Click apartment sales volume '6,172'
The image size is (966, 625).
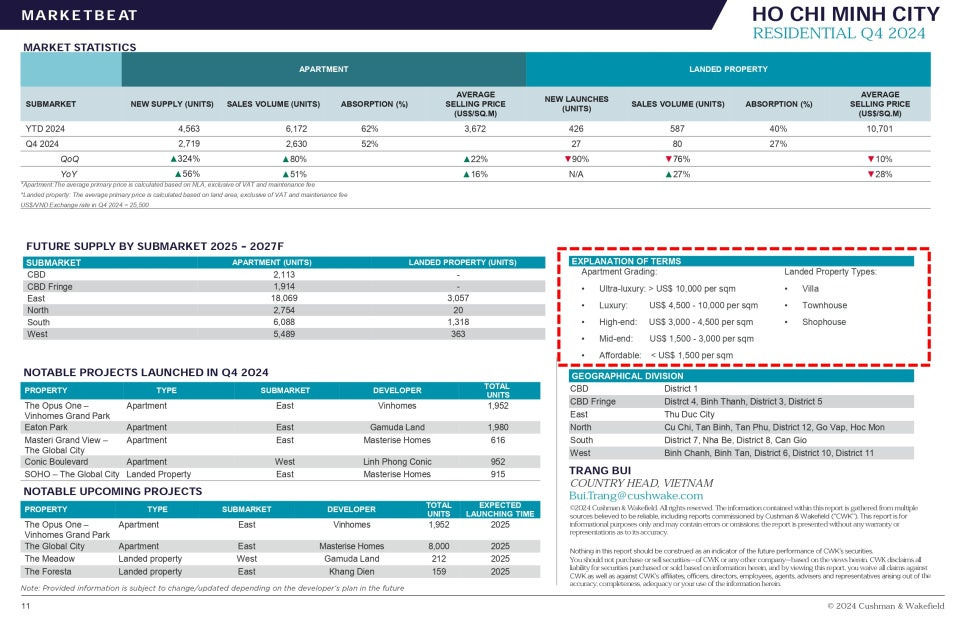coord(296,129)
